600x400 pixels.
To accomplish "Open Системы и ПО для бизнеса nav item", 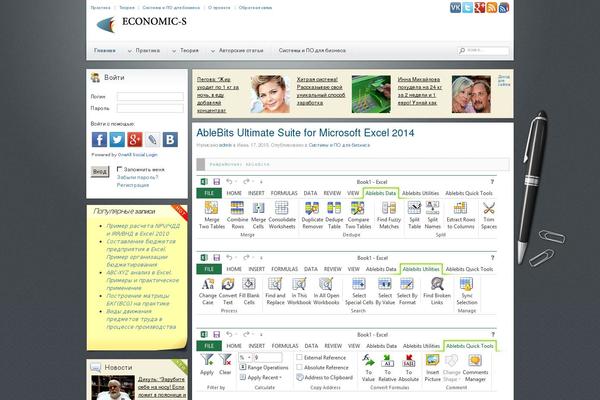I will pos(312,51).
